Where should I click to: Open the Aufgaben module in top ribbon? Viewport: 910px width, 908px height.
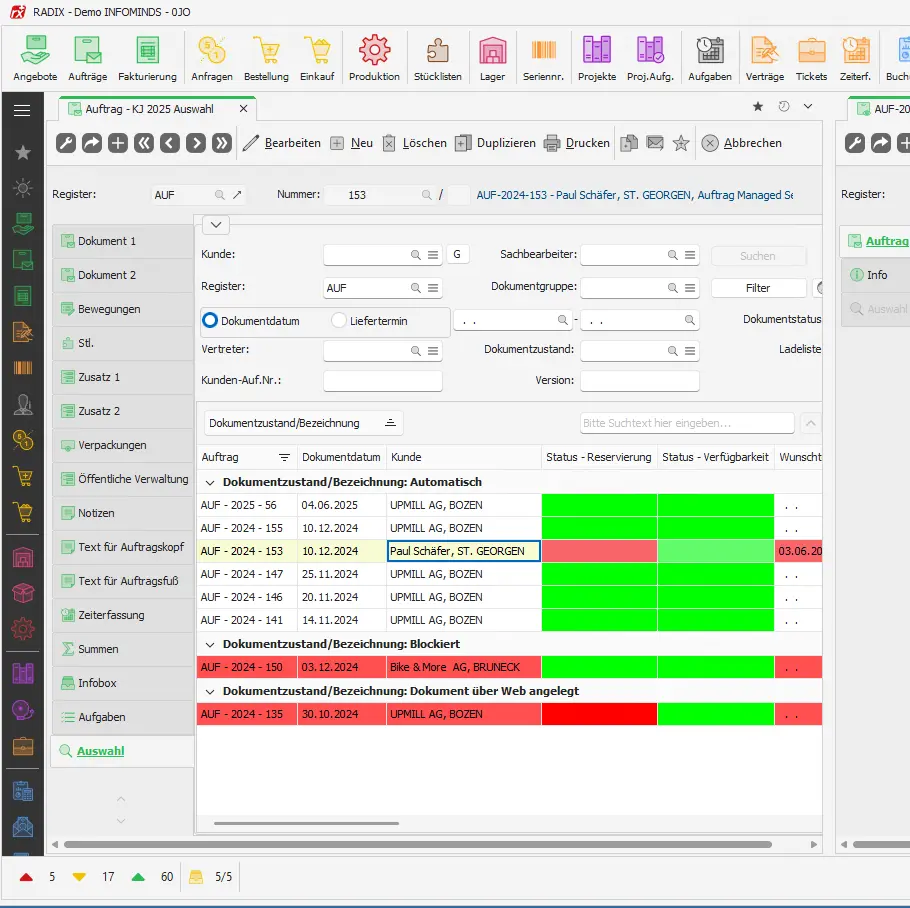click(710, 58)
